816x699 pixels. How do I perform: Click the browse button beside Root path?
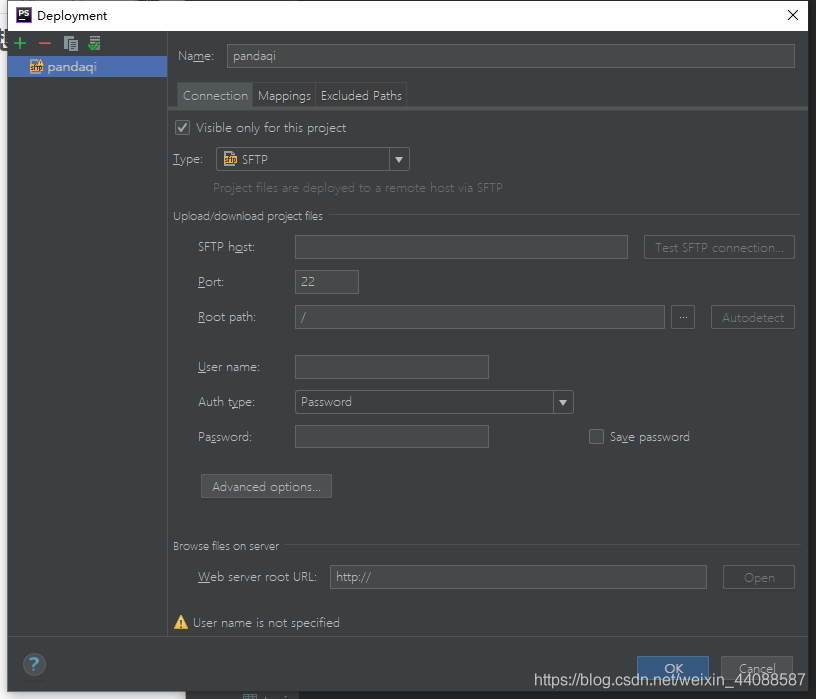[x=683, y=317]
